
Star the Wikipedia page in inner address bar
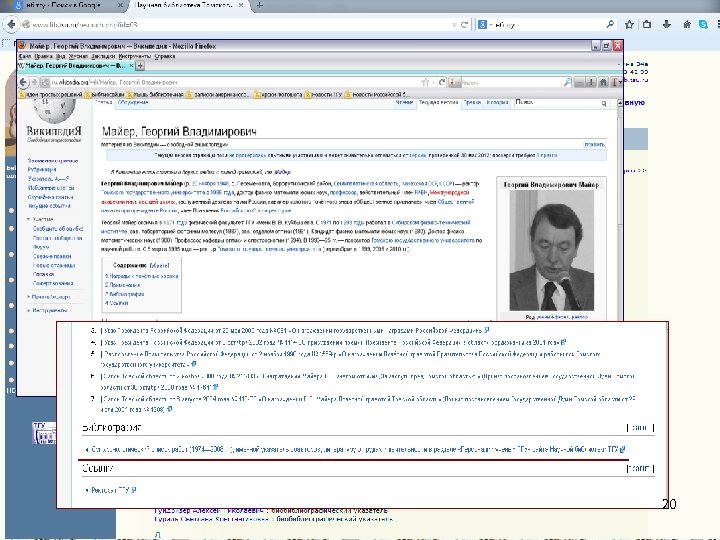tap(426, 82)
